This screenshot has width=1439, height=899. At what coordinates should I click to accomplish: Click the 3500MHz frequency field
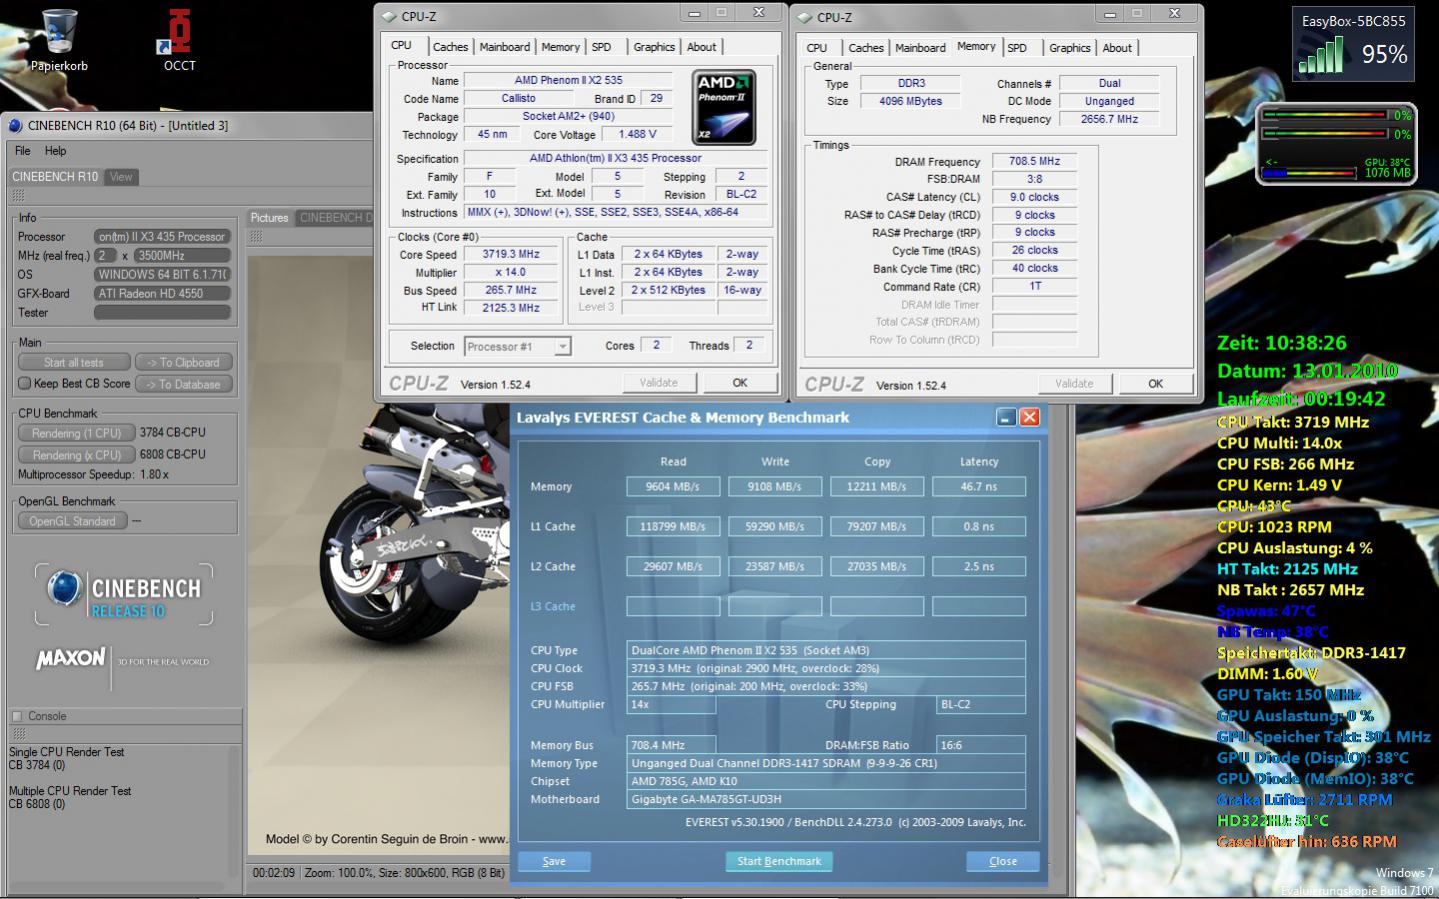pyautogui.click(x=182, y=255)
